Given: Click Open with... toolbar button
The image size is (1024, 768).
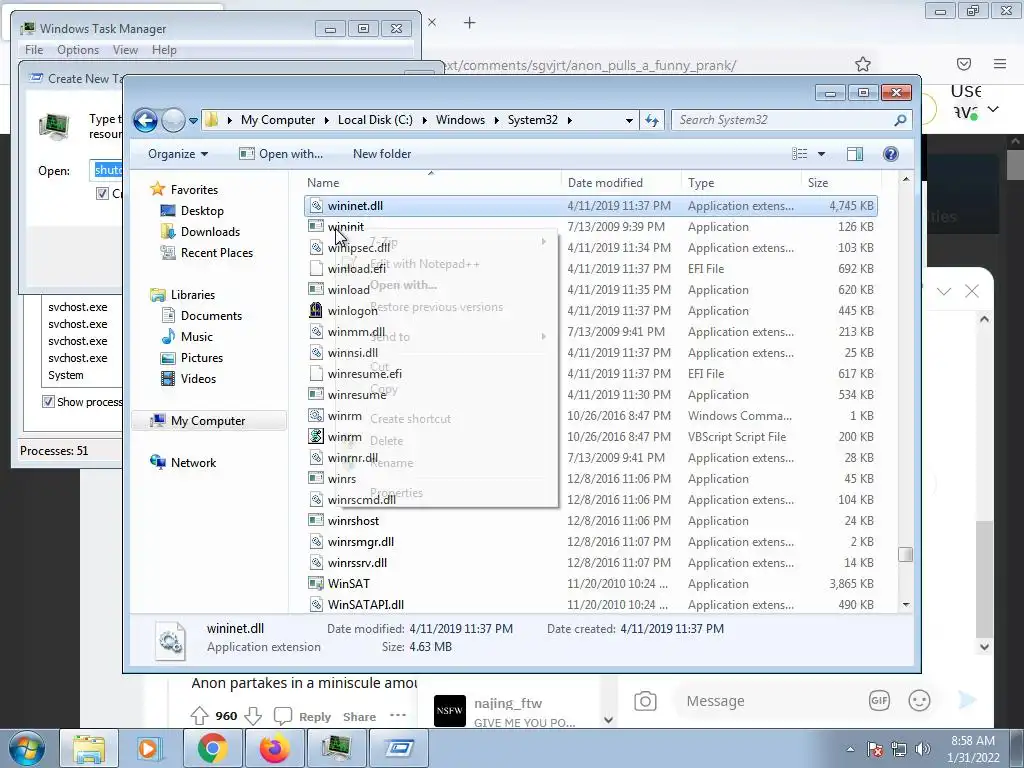Looking at the screenshot, I should pyautogui.click(x=281, y=154).
